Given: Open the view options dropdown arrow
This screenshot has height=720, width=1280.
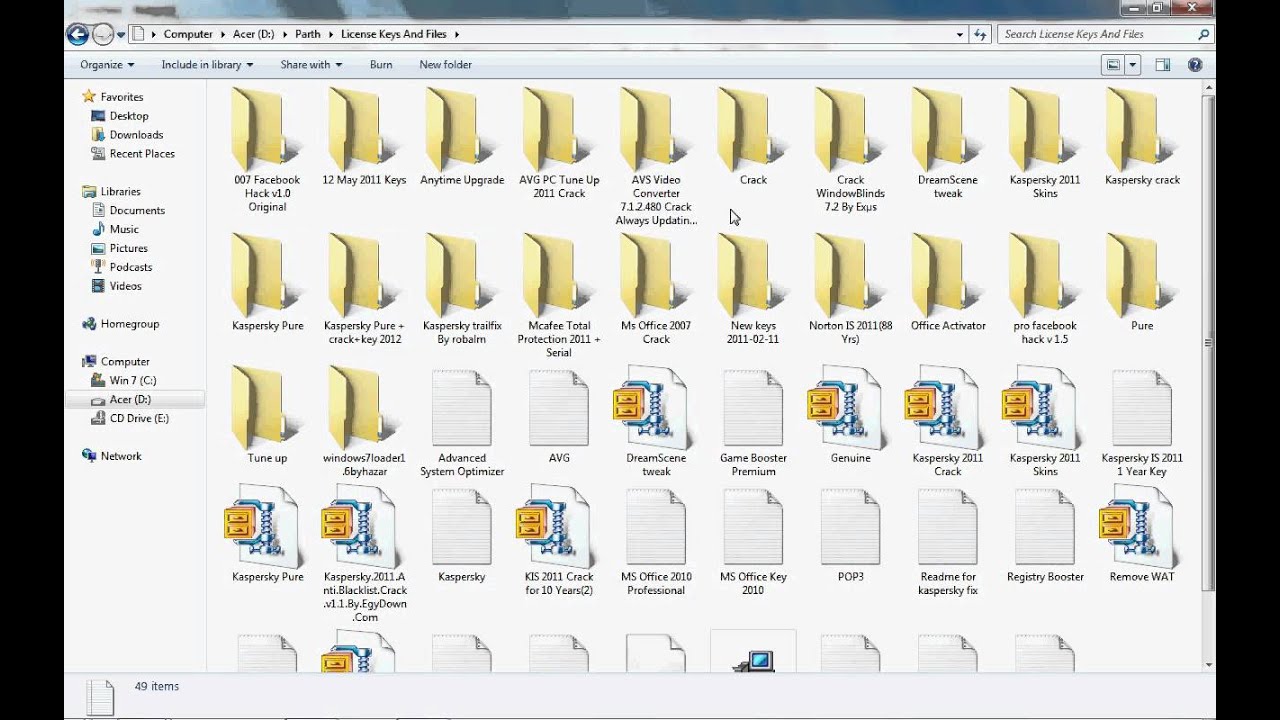Looking at the screenshot, I should (1133, 65).
